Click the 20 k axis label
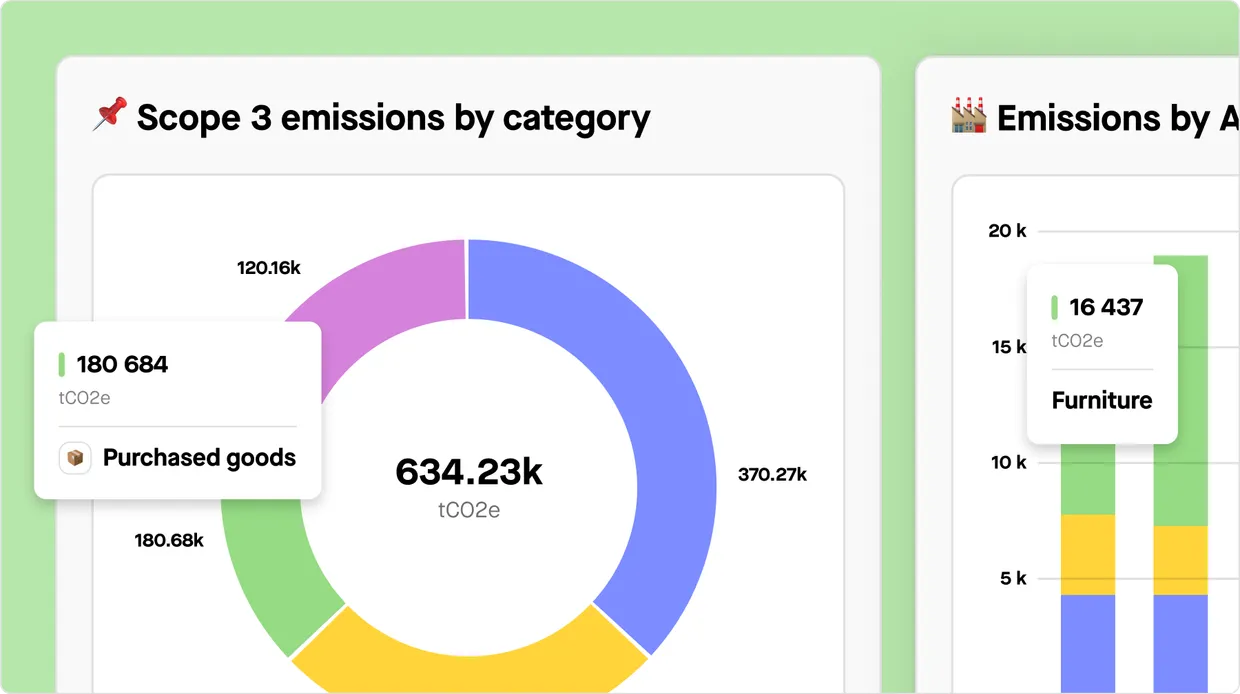The image size is (1240, 694). [x=1007, y=231]
